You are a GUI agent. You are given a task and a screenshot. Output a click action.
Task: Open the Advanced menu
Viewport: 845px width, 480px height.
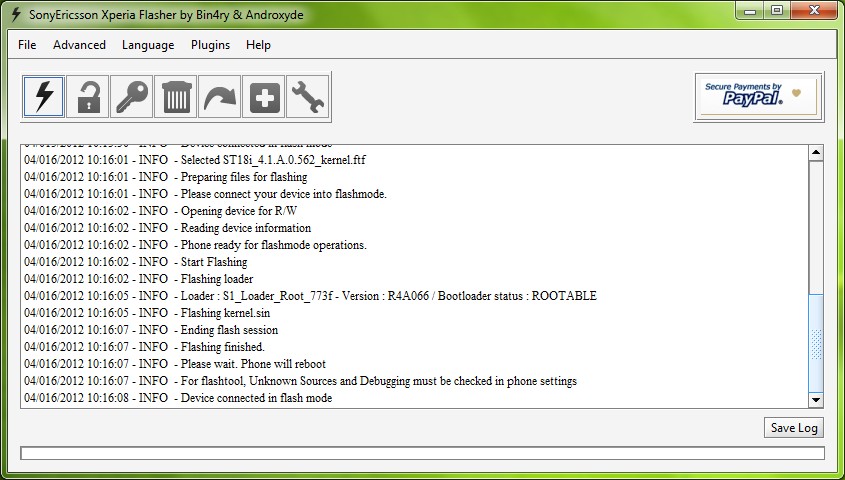tap(79, 45)
